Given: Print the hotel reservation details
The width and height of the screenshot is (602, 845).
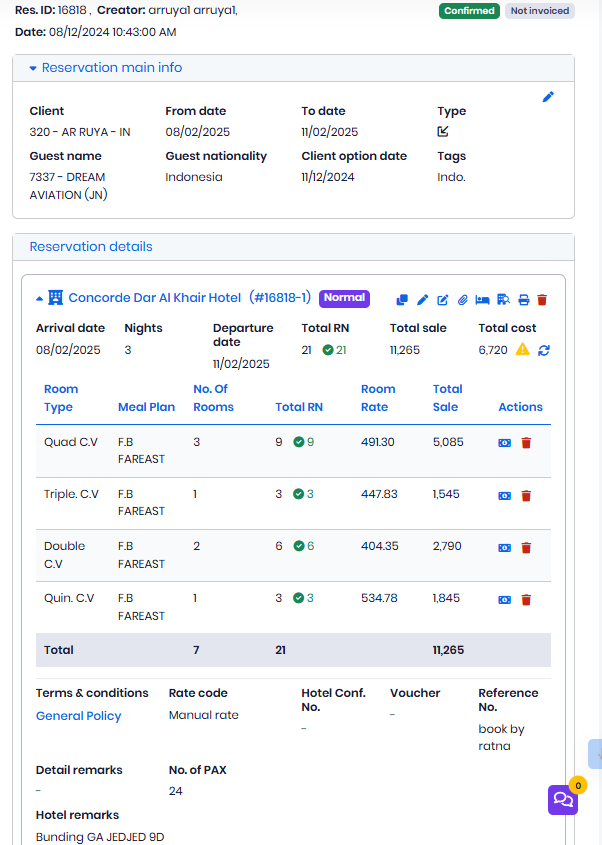Looking at the screenshot, I should point(522,299).
